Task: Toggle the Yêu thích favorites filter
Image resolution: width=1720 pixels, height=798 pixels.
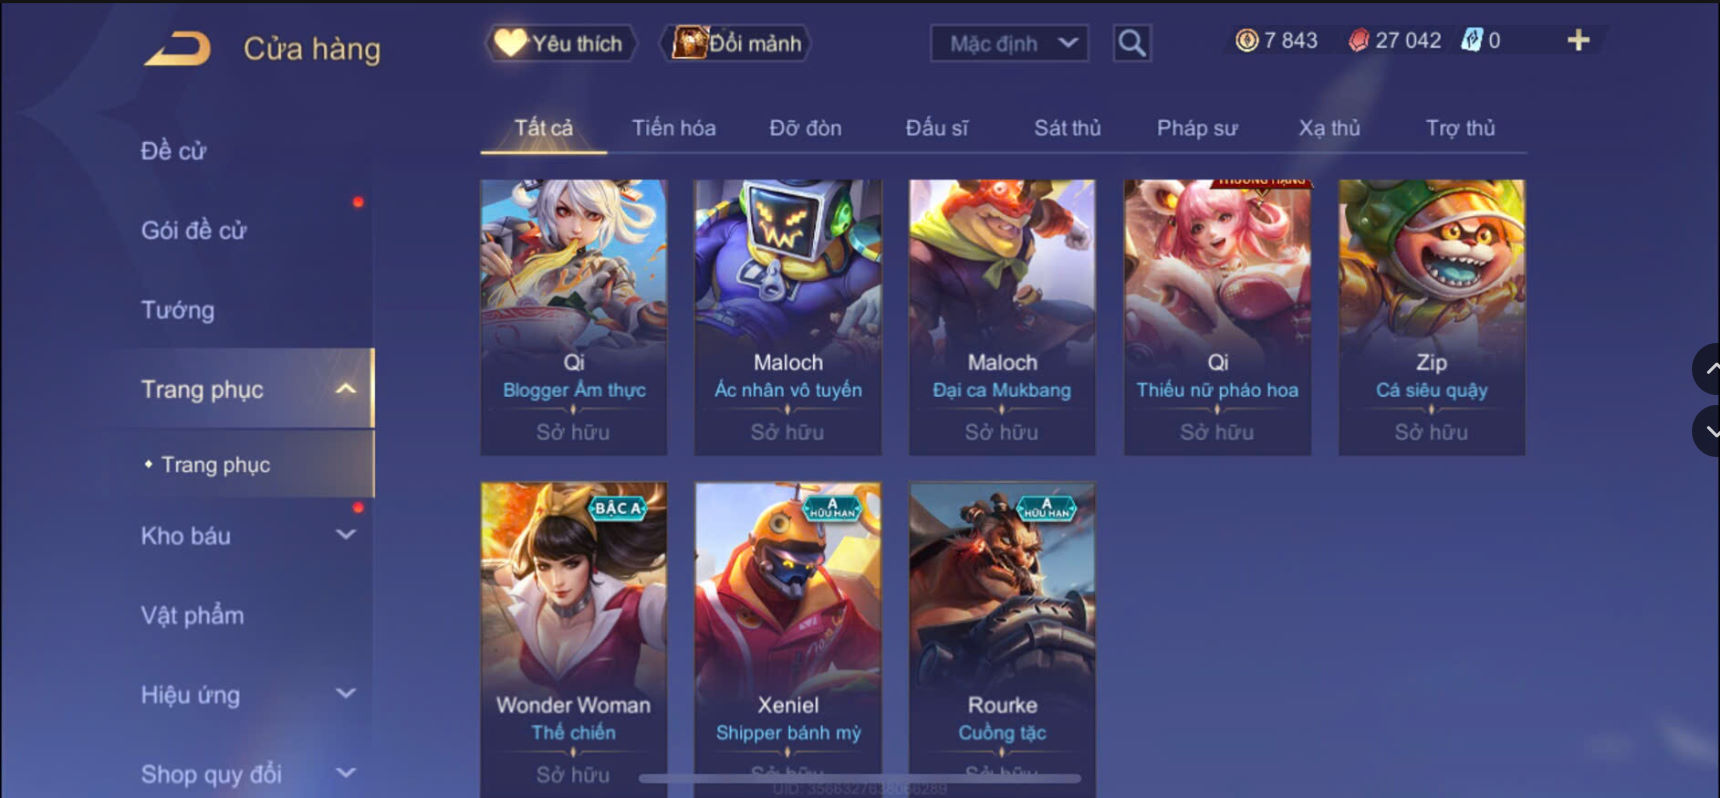Action: [560, 43]
